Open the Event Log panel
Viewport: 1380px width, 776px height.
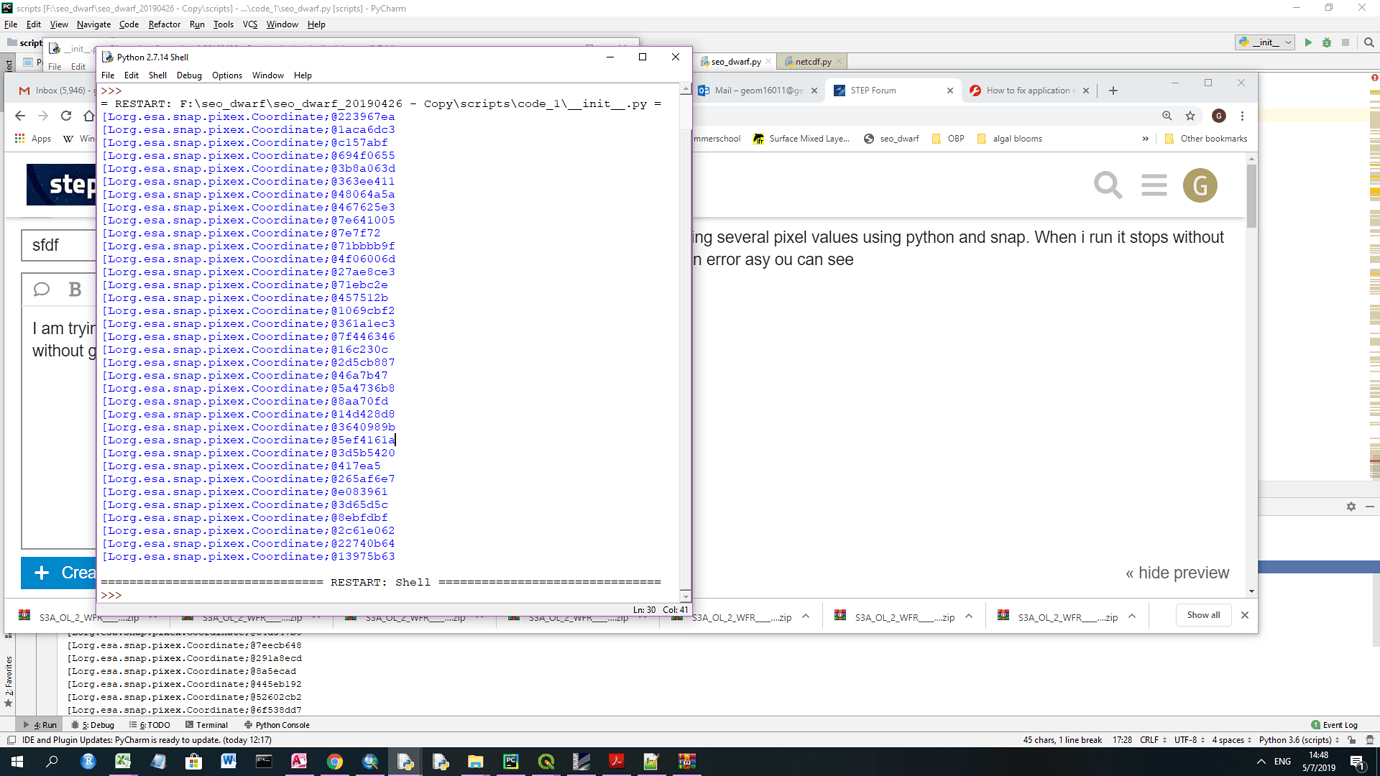1337,724
